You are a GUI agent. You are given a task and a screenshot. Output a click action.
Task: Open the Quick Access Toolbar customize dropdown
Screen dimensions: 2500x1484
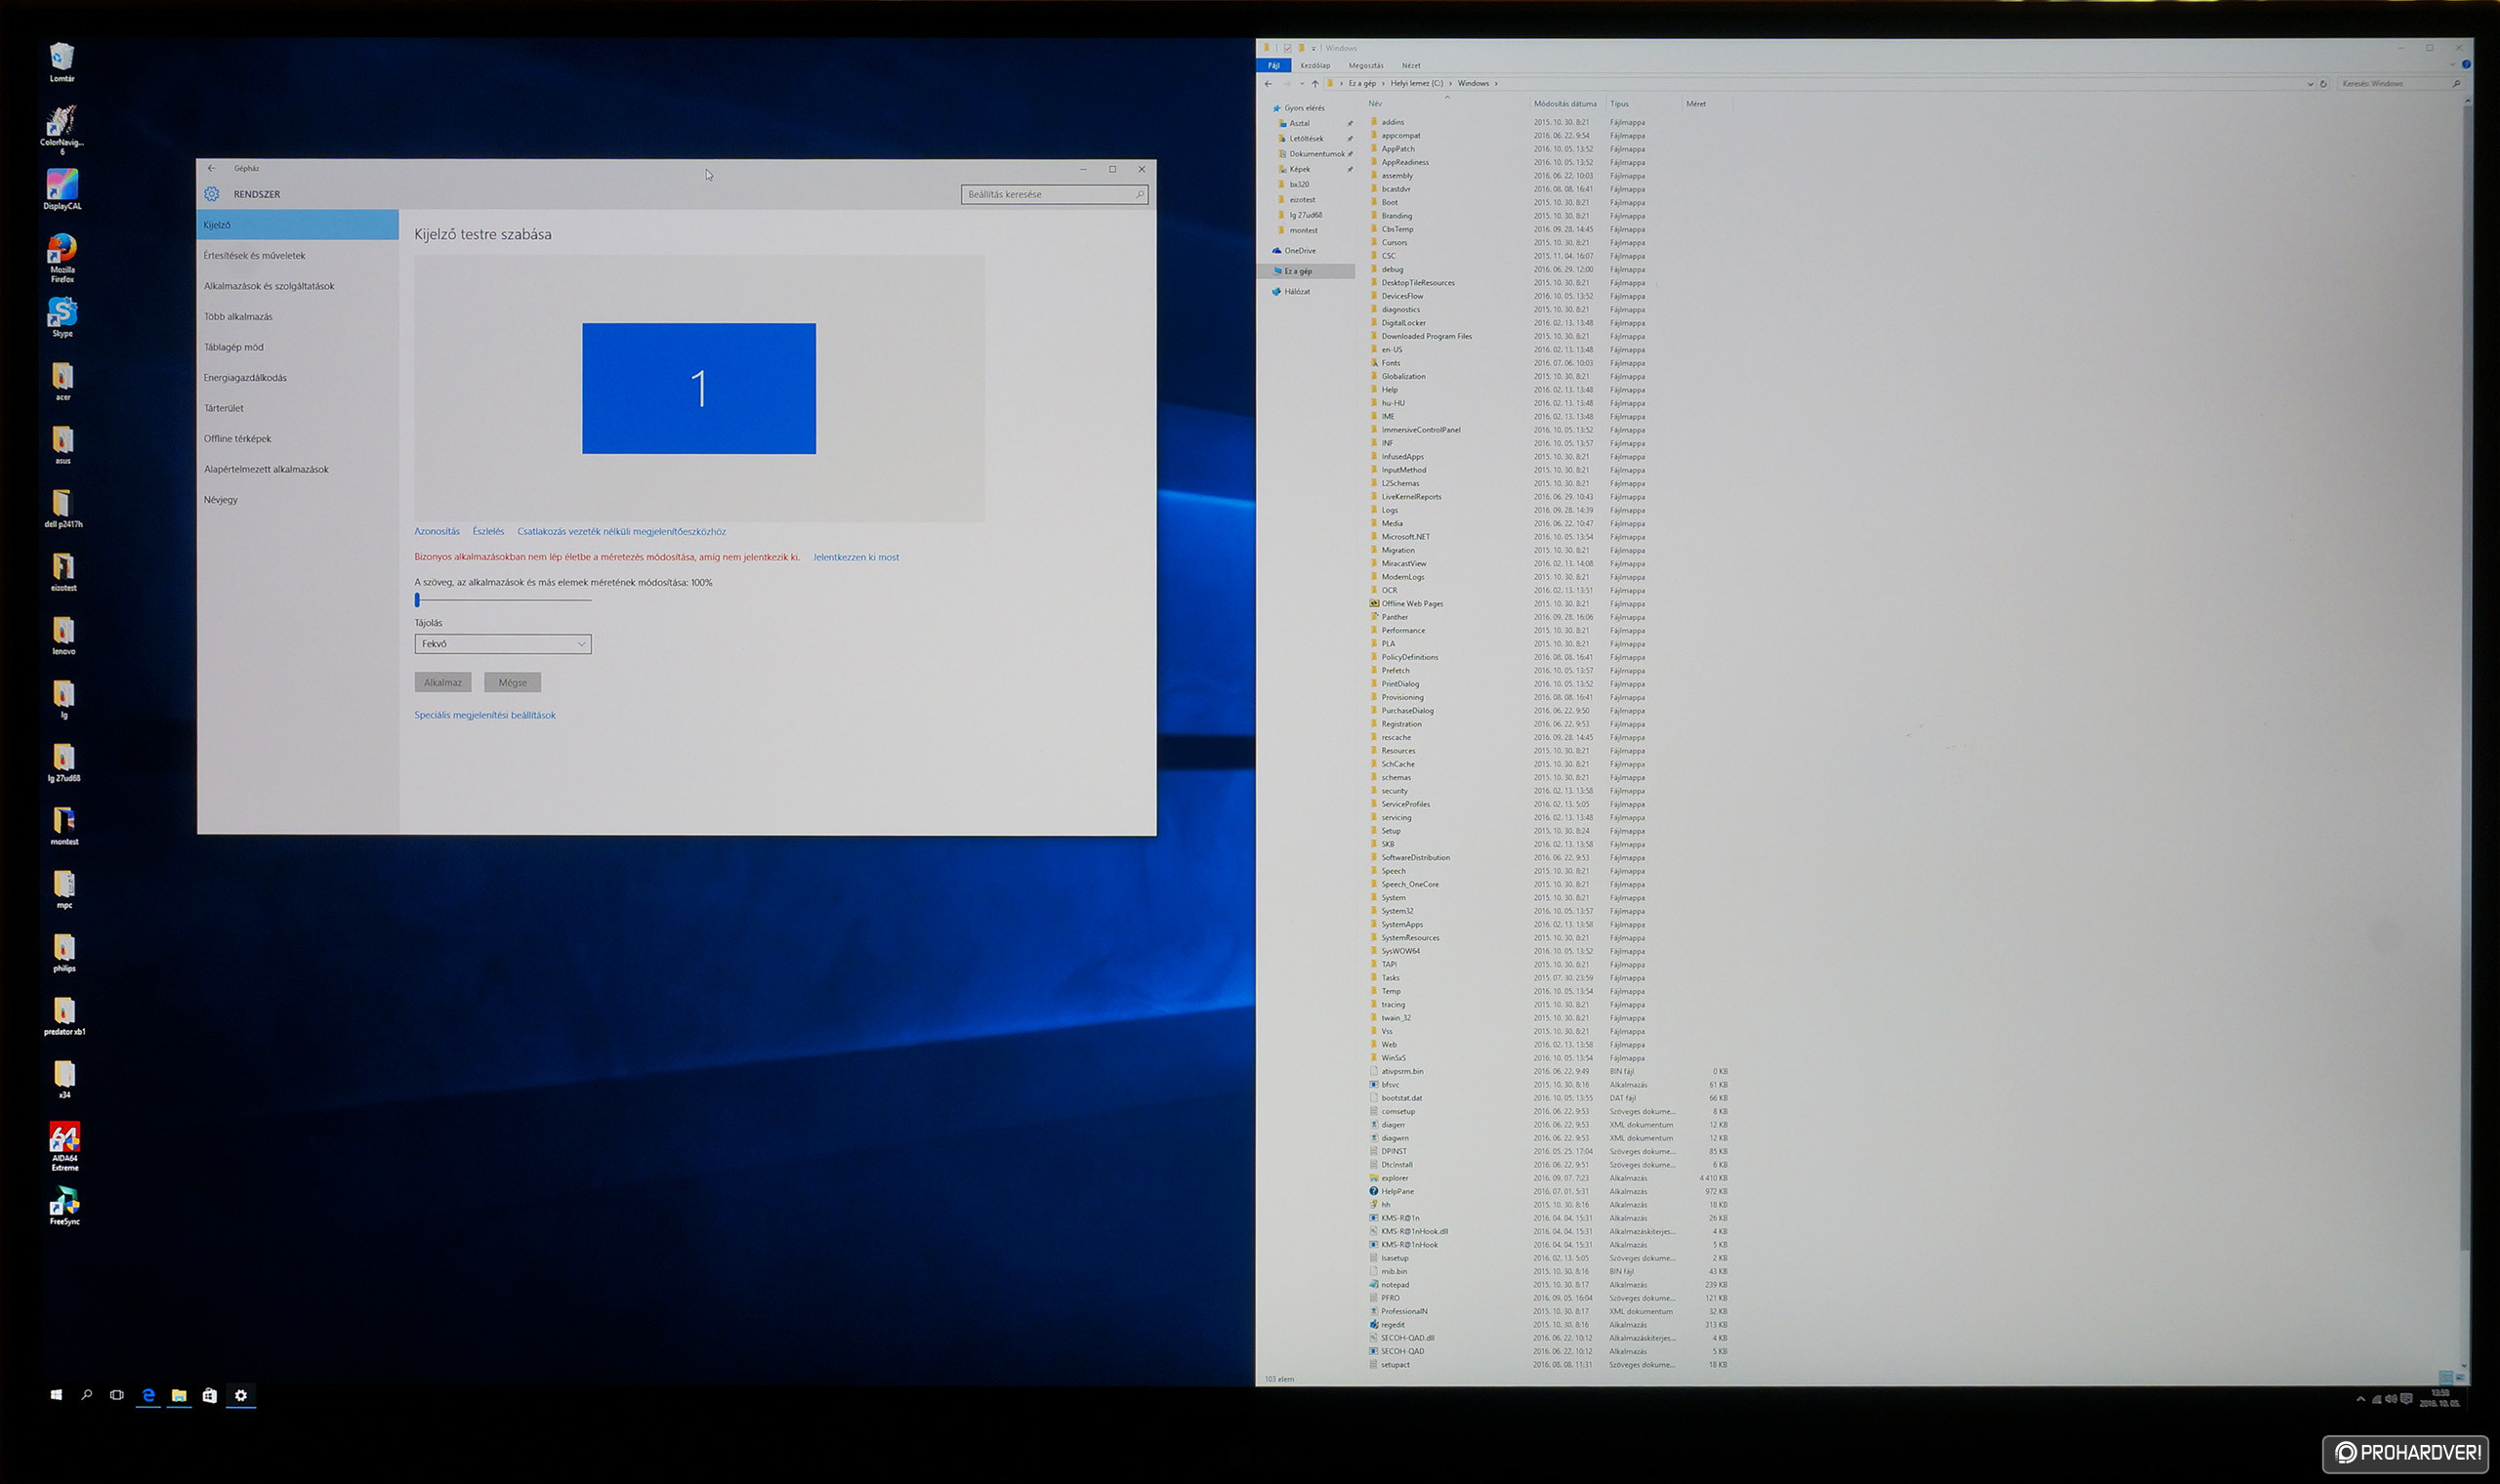(1313, 48)
